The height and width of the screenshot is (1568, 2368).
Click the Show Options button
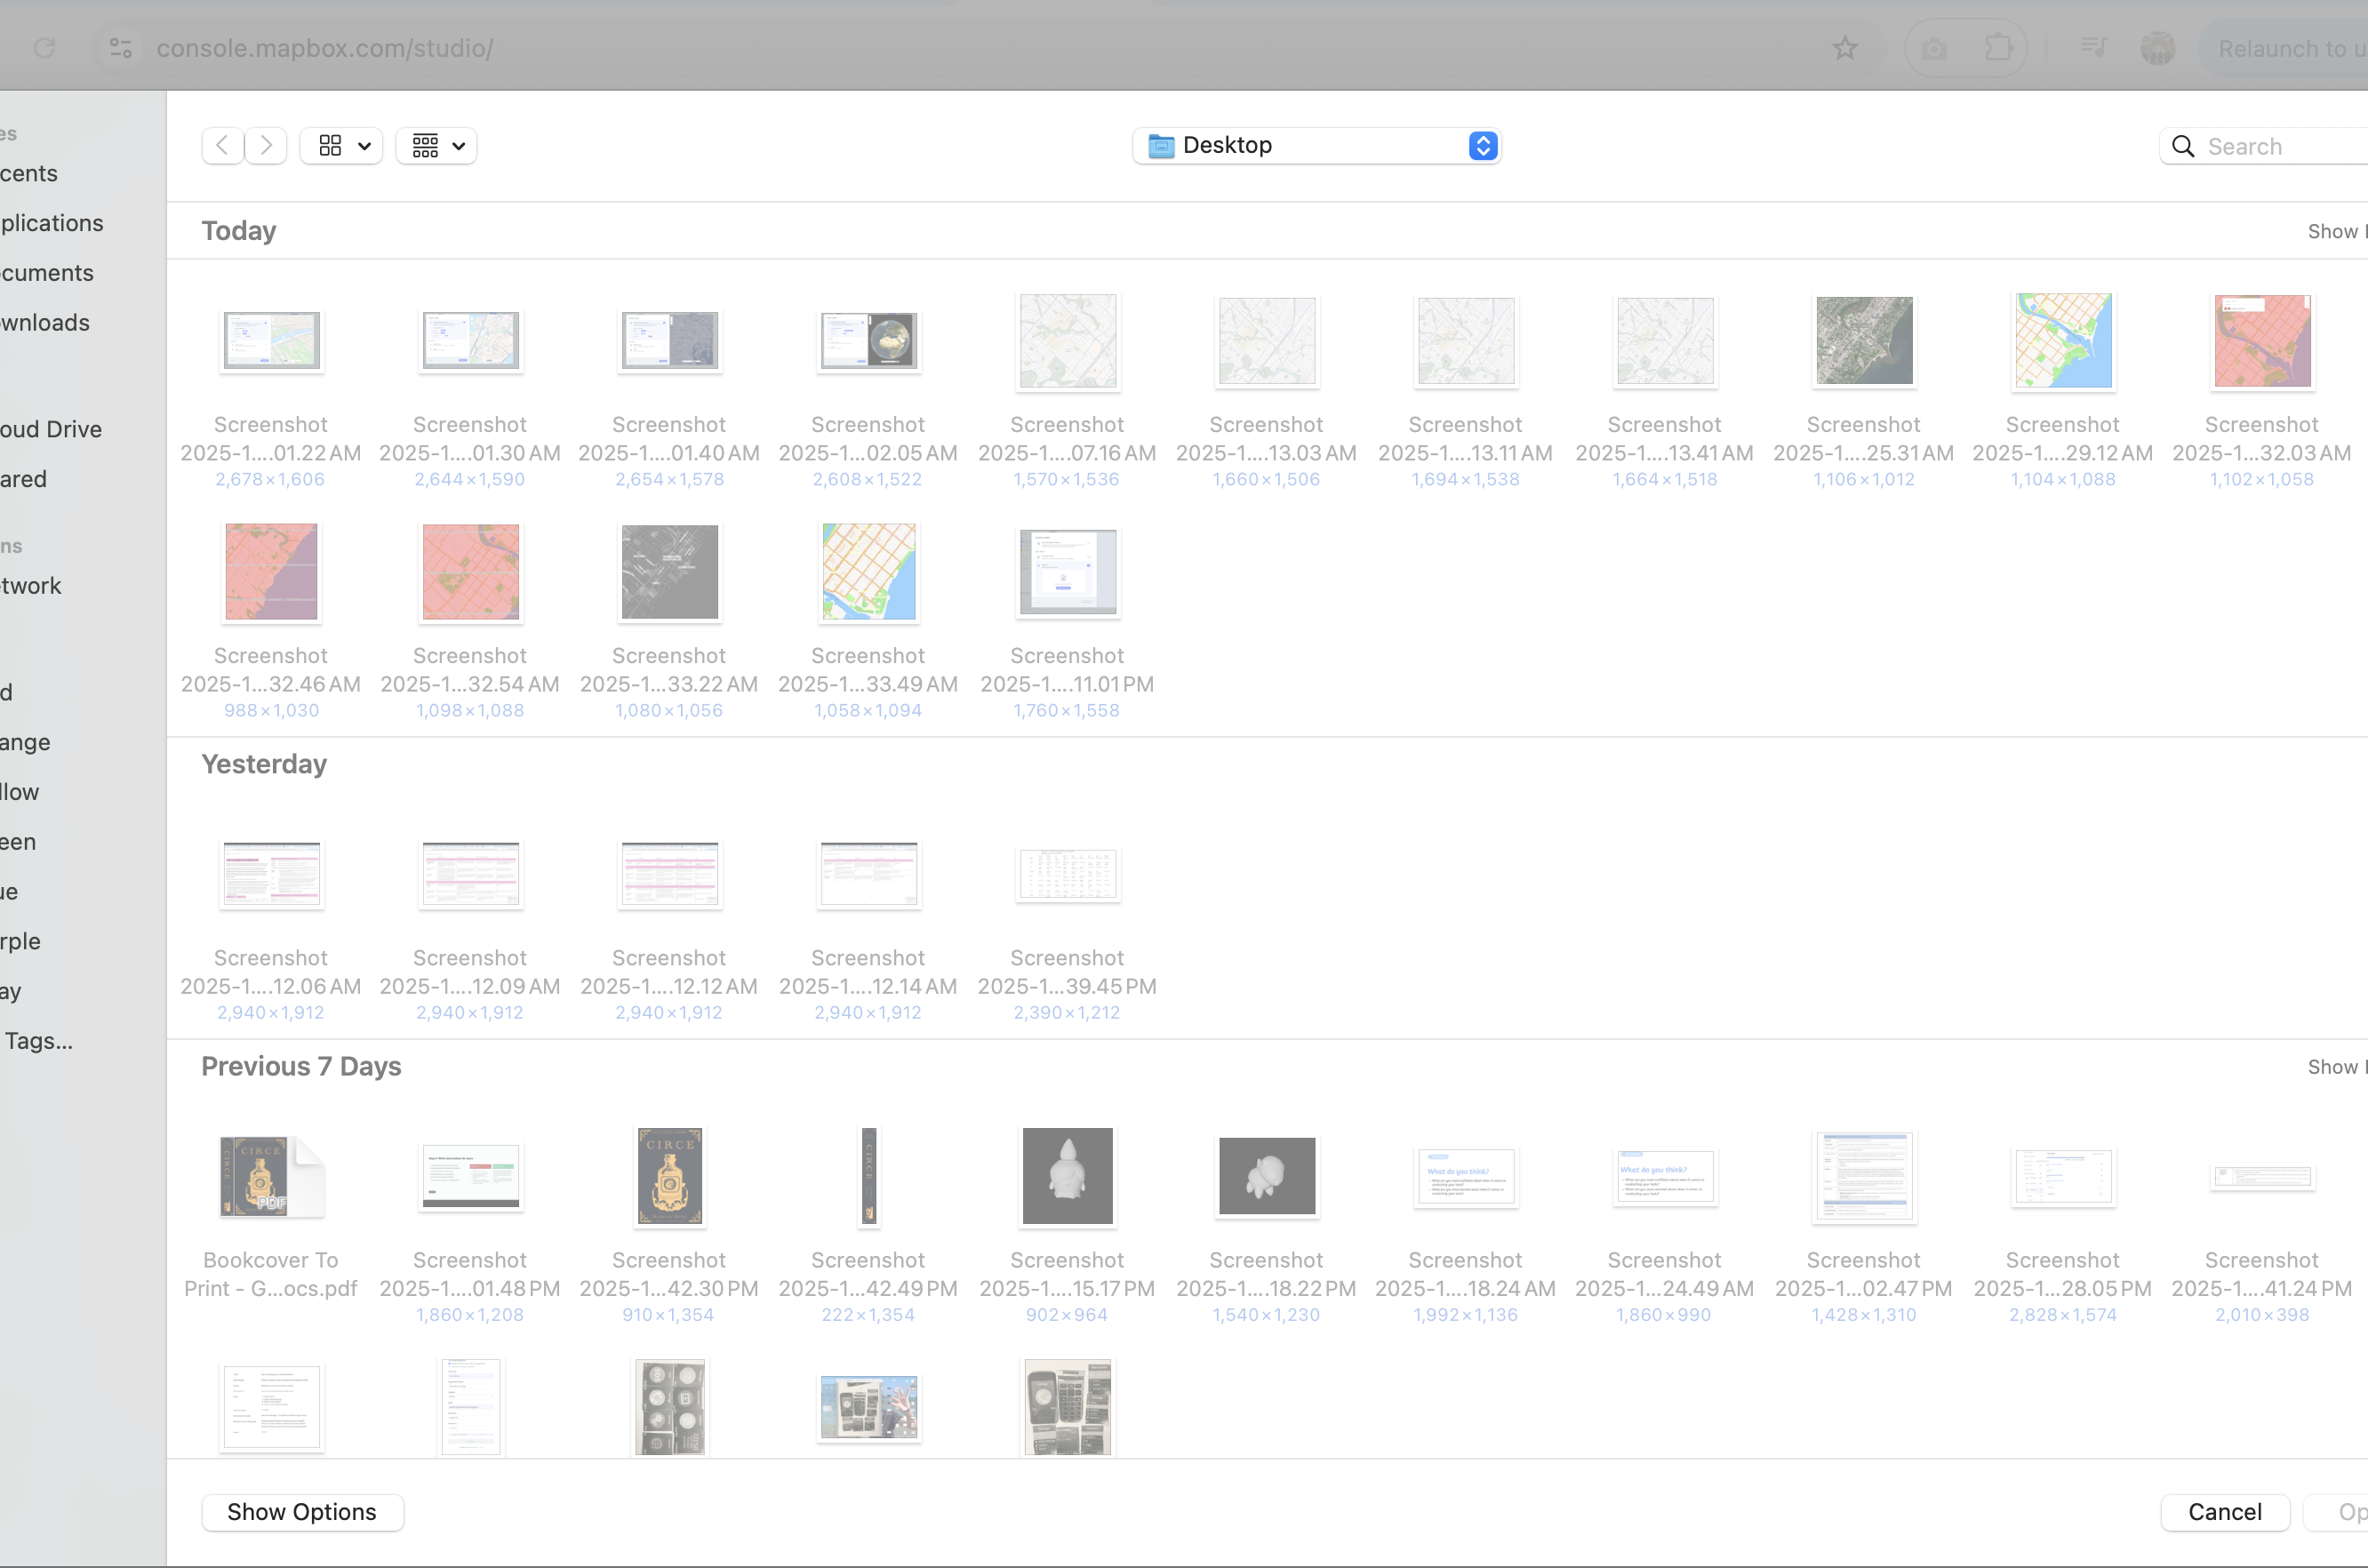(x=302, y=1511)
